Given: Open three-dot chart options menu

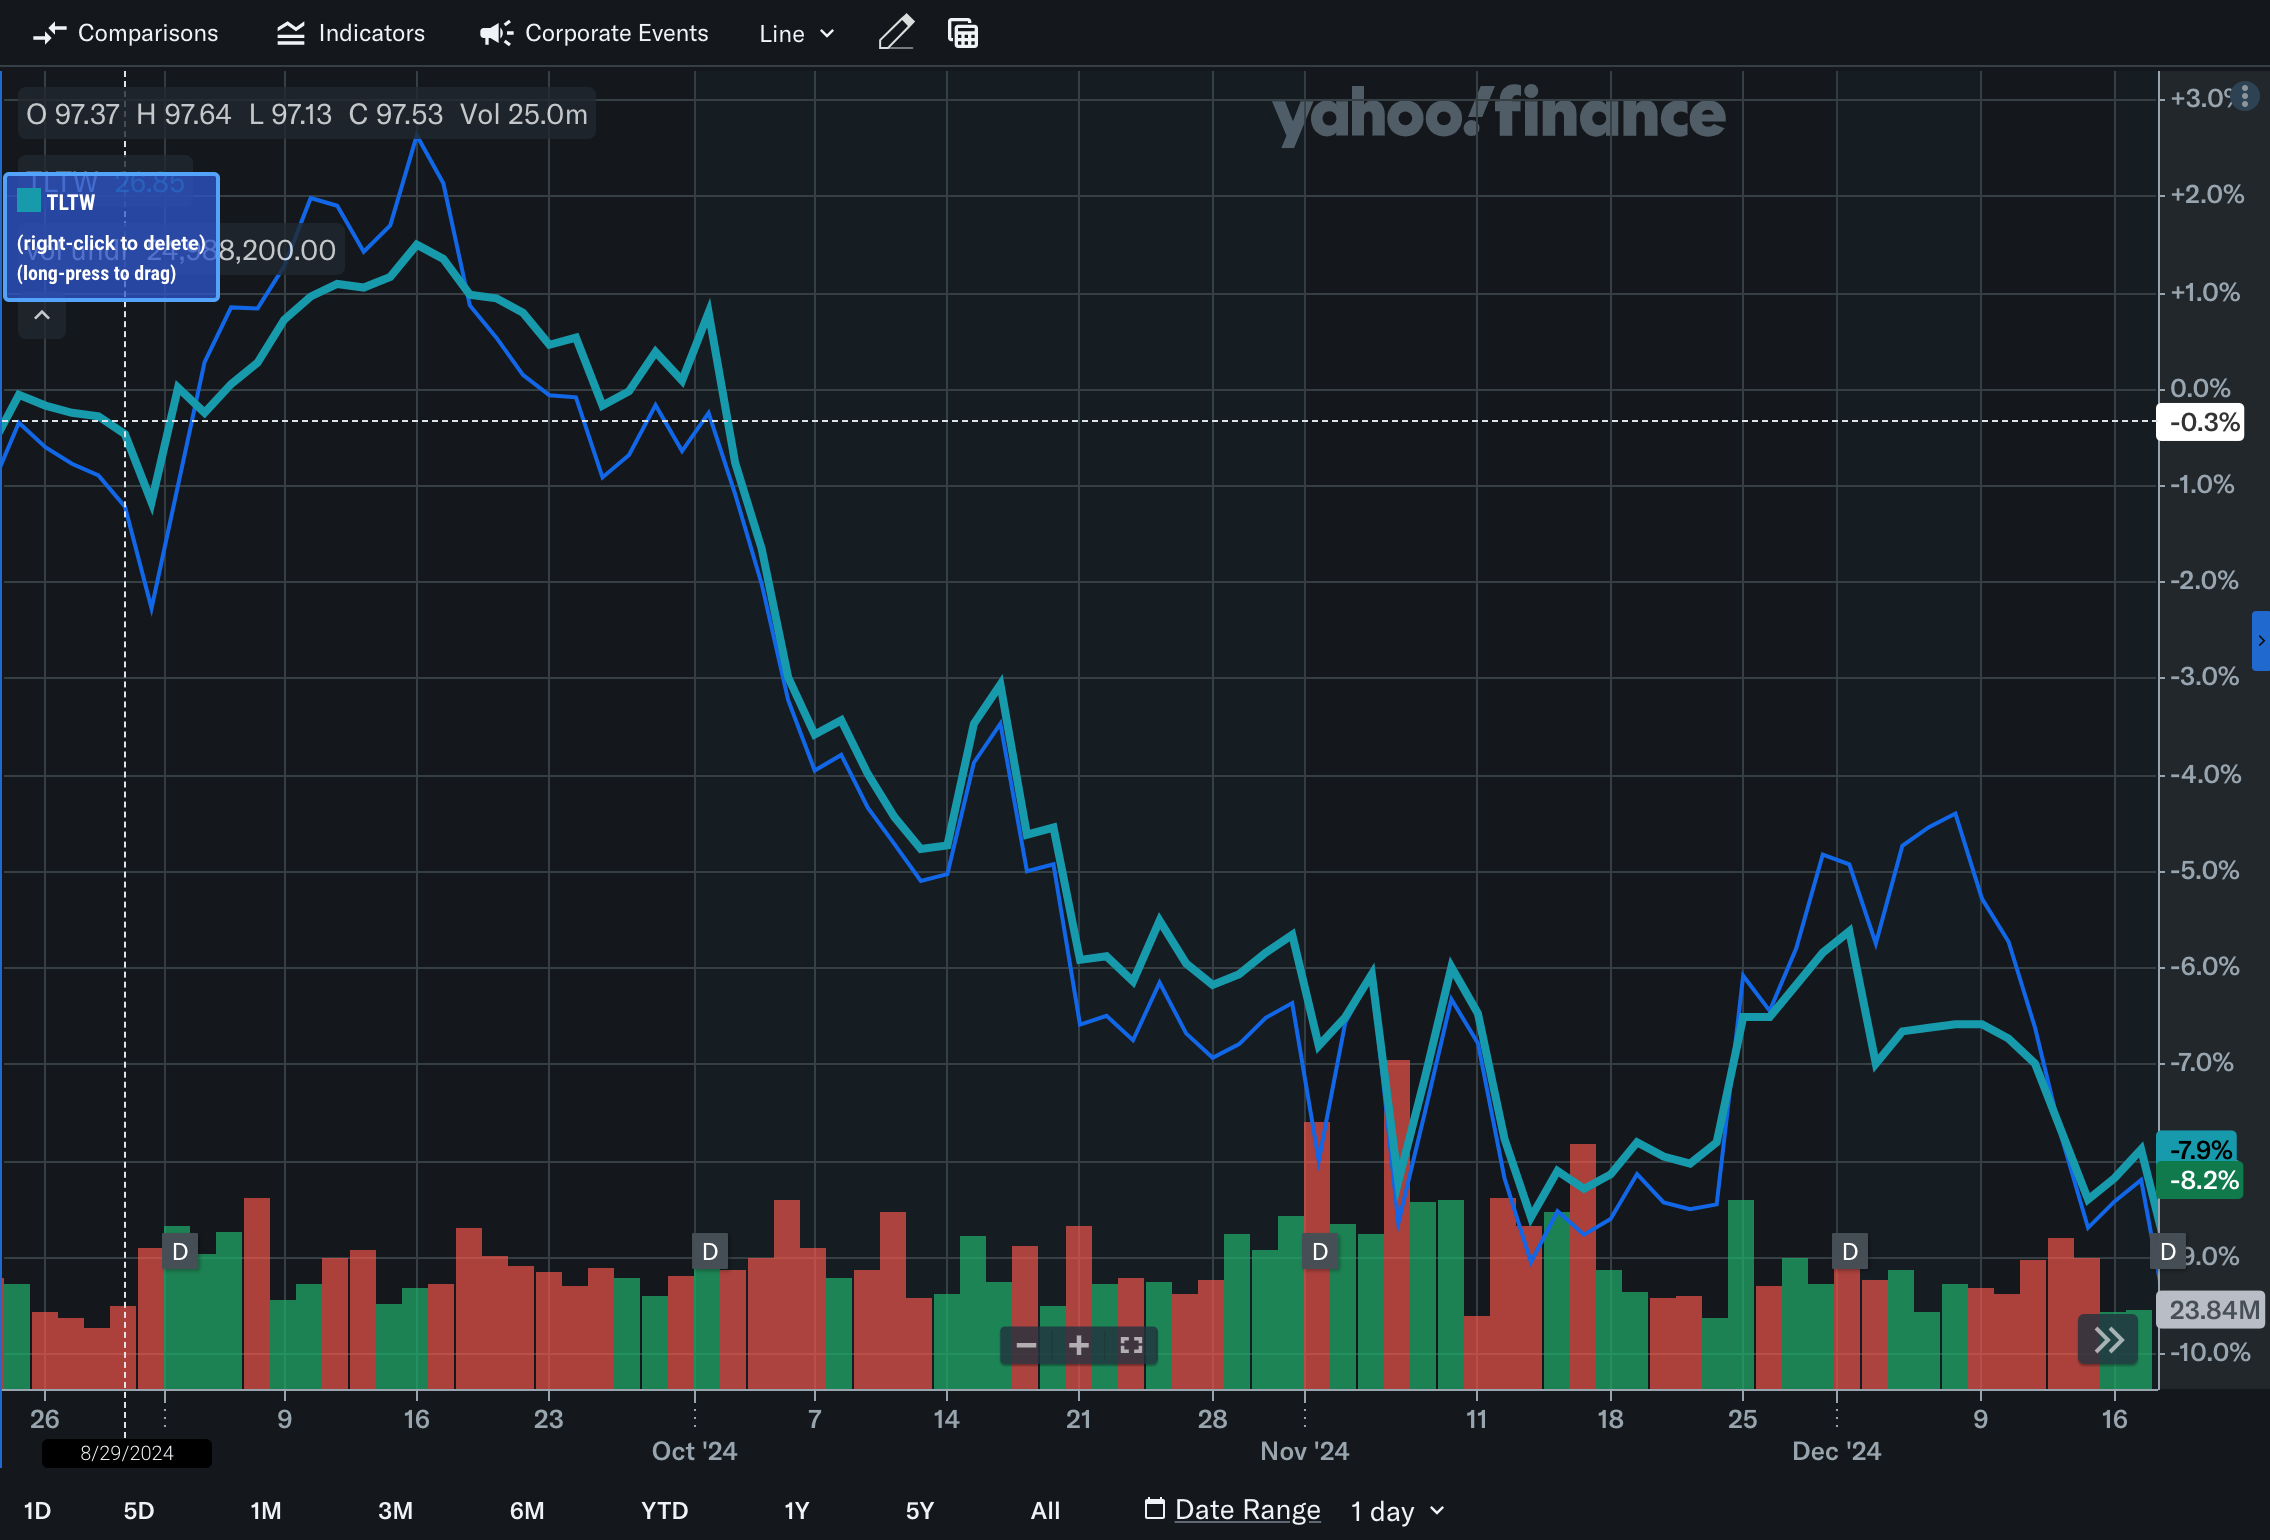Looking at the screenshot, I should 2245,96.
